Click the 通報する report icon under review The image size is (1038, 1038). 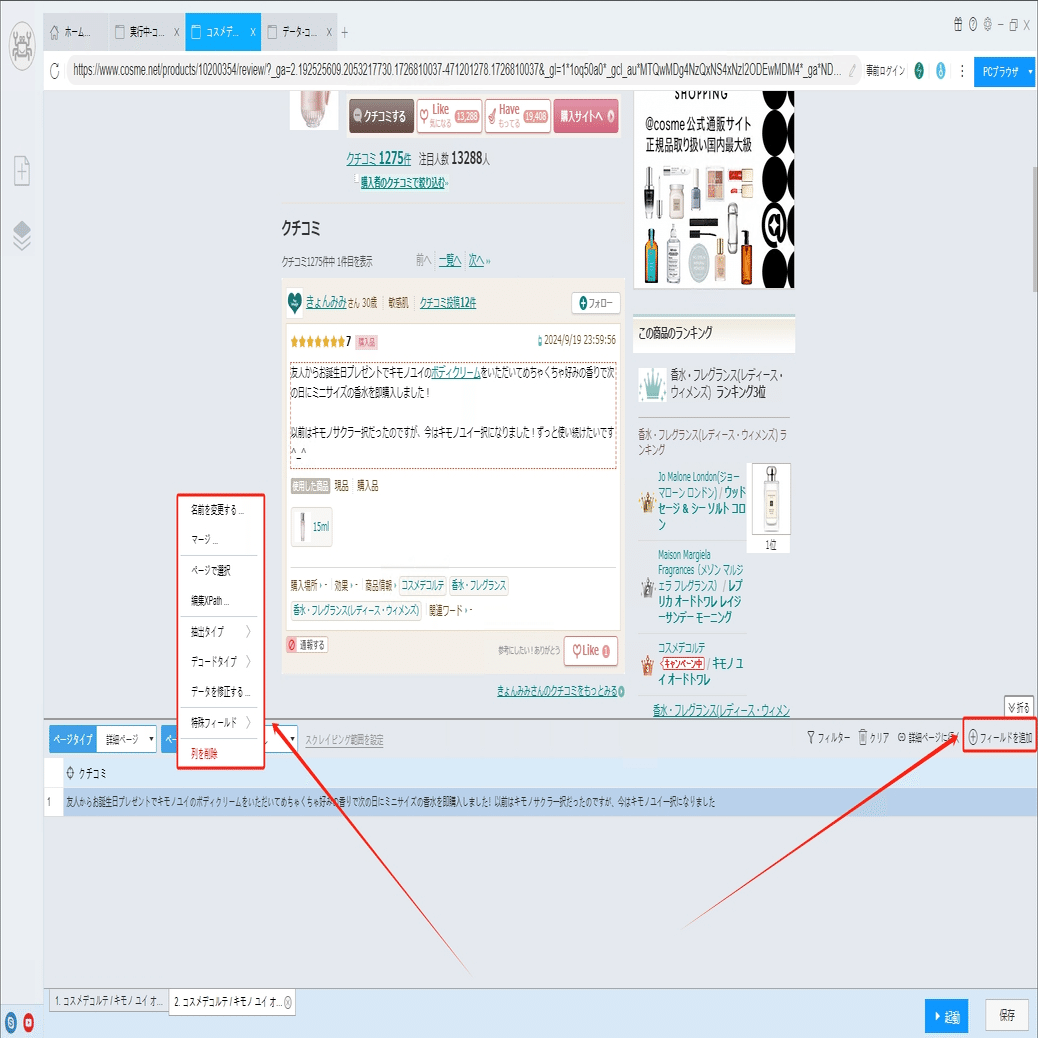[307, 645]
